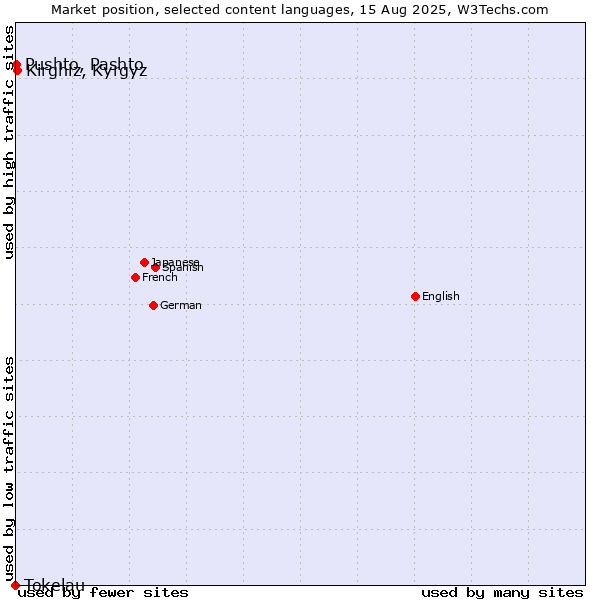
Task: Click the 'French' label text
Action: click(160, 277)
